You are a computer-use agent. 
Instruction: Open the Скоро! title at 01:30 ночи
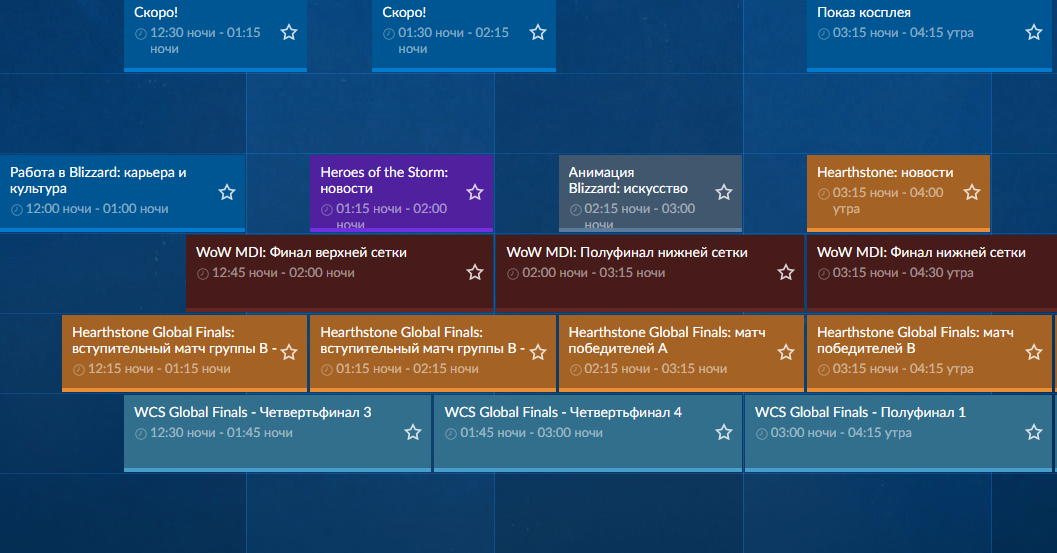(x=404, y=12)
